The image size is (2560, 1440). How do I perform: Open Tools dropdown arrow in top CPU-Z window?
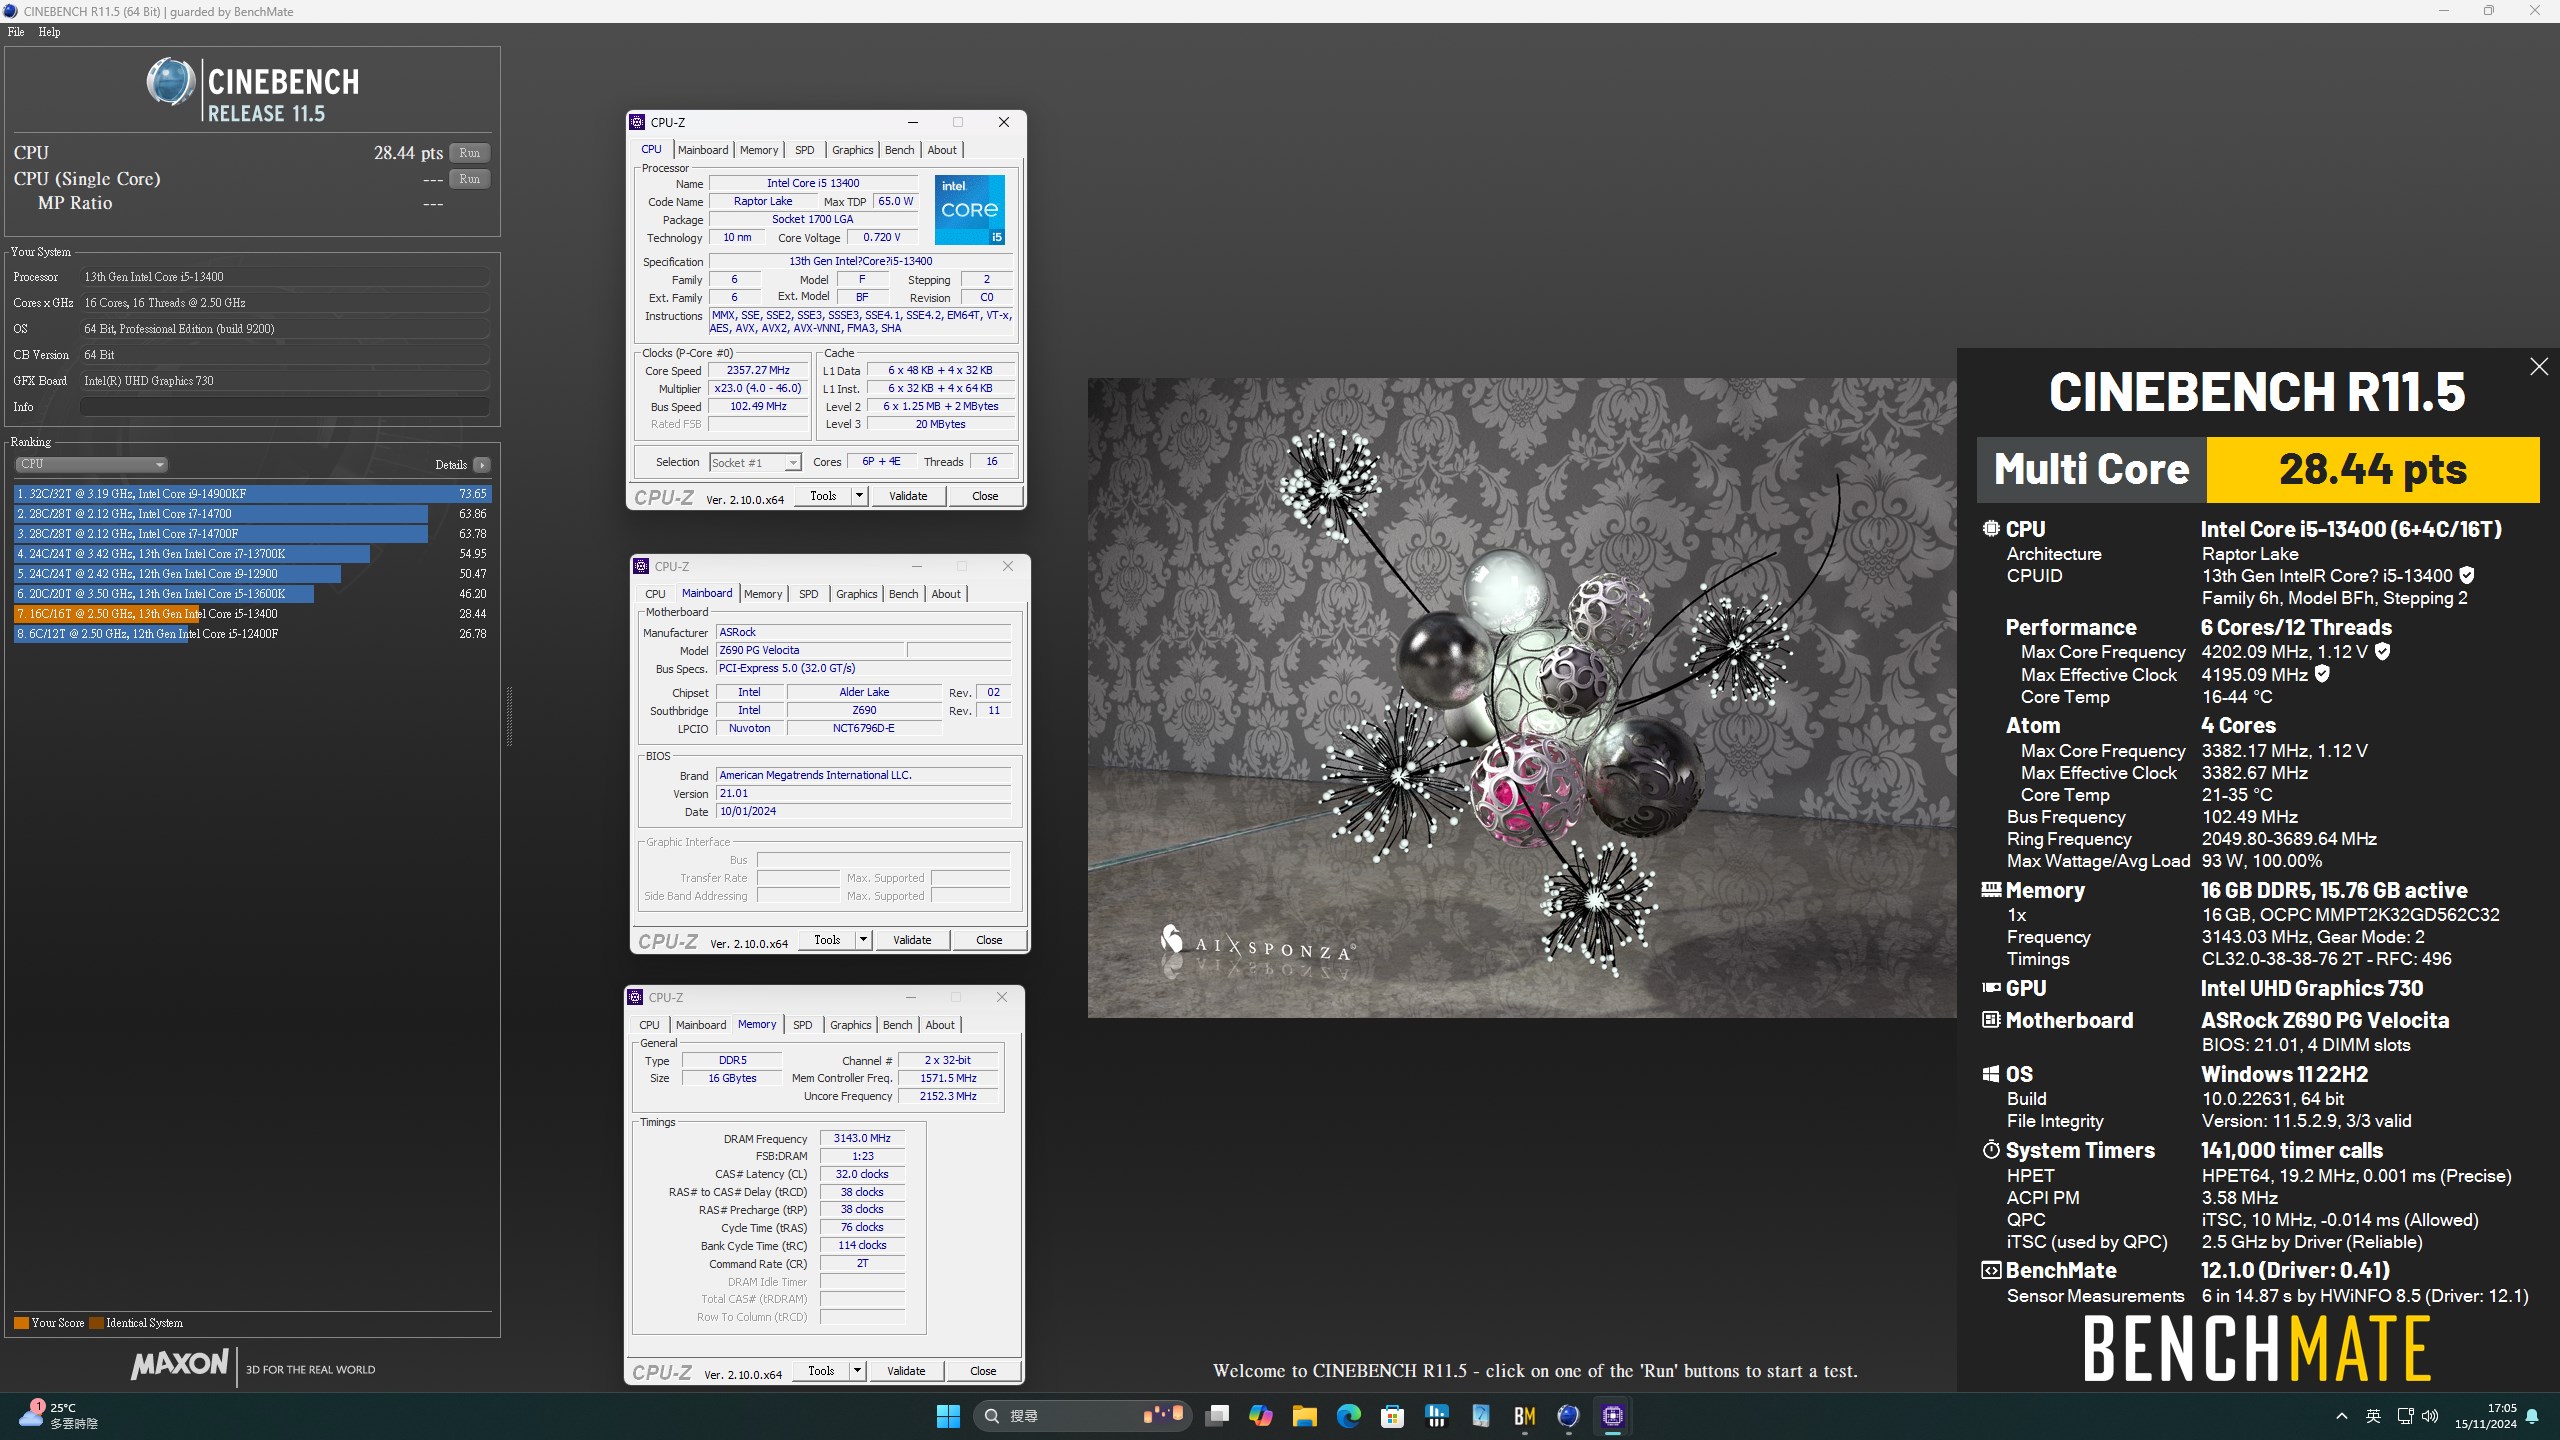pos(858,496)
